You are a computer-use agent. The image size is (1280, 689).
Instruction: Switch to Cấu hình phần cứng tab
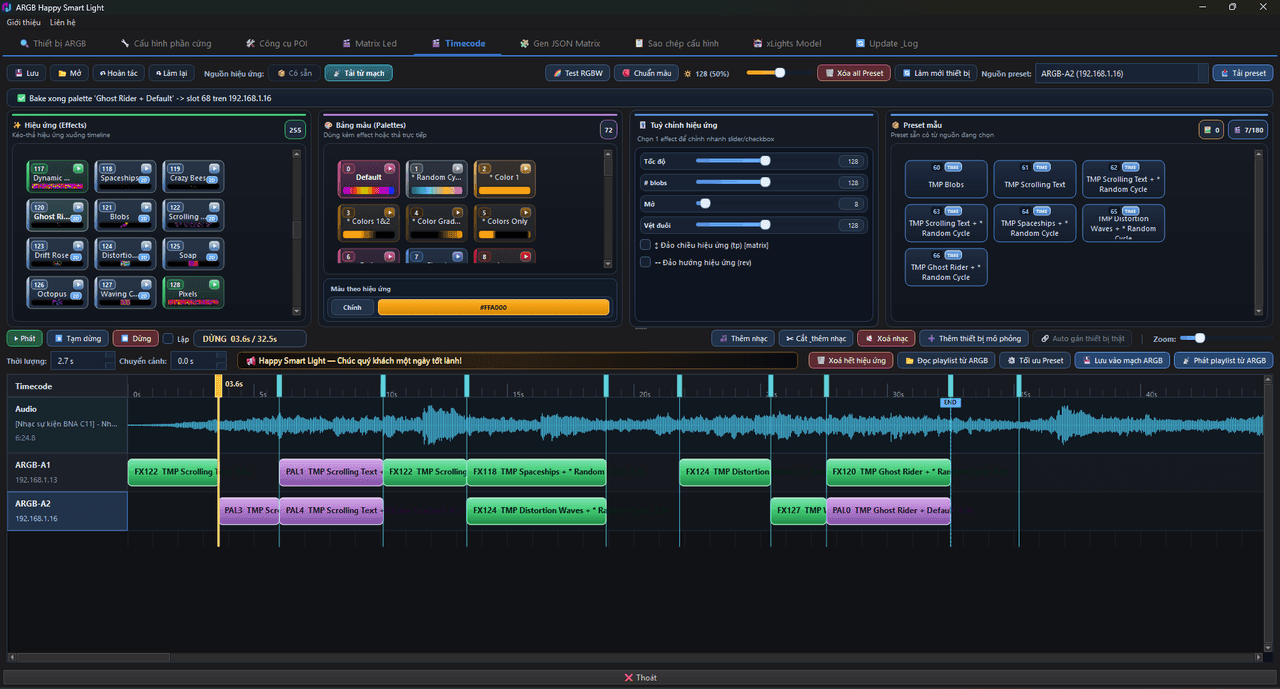[x=166, y=44]
